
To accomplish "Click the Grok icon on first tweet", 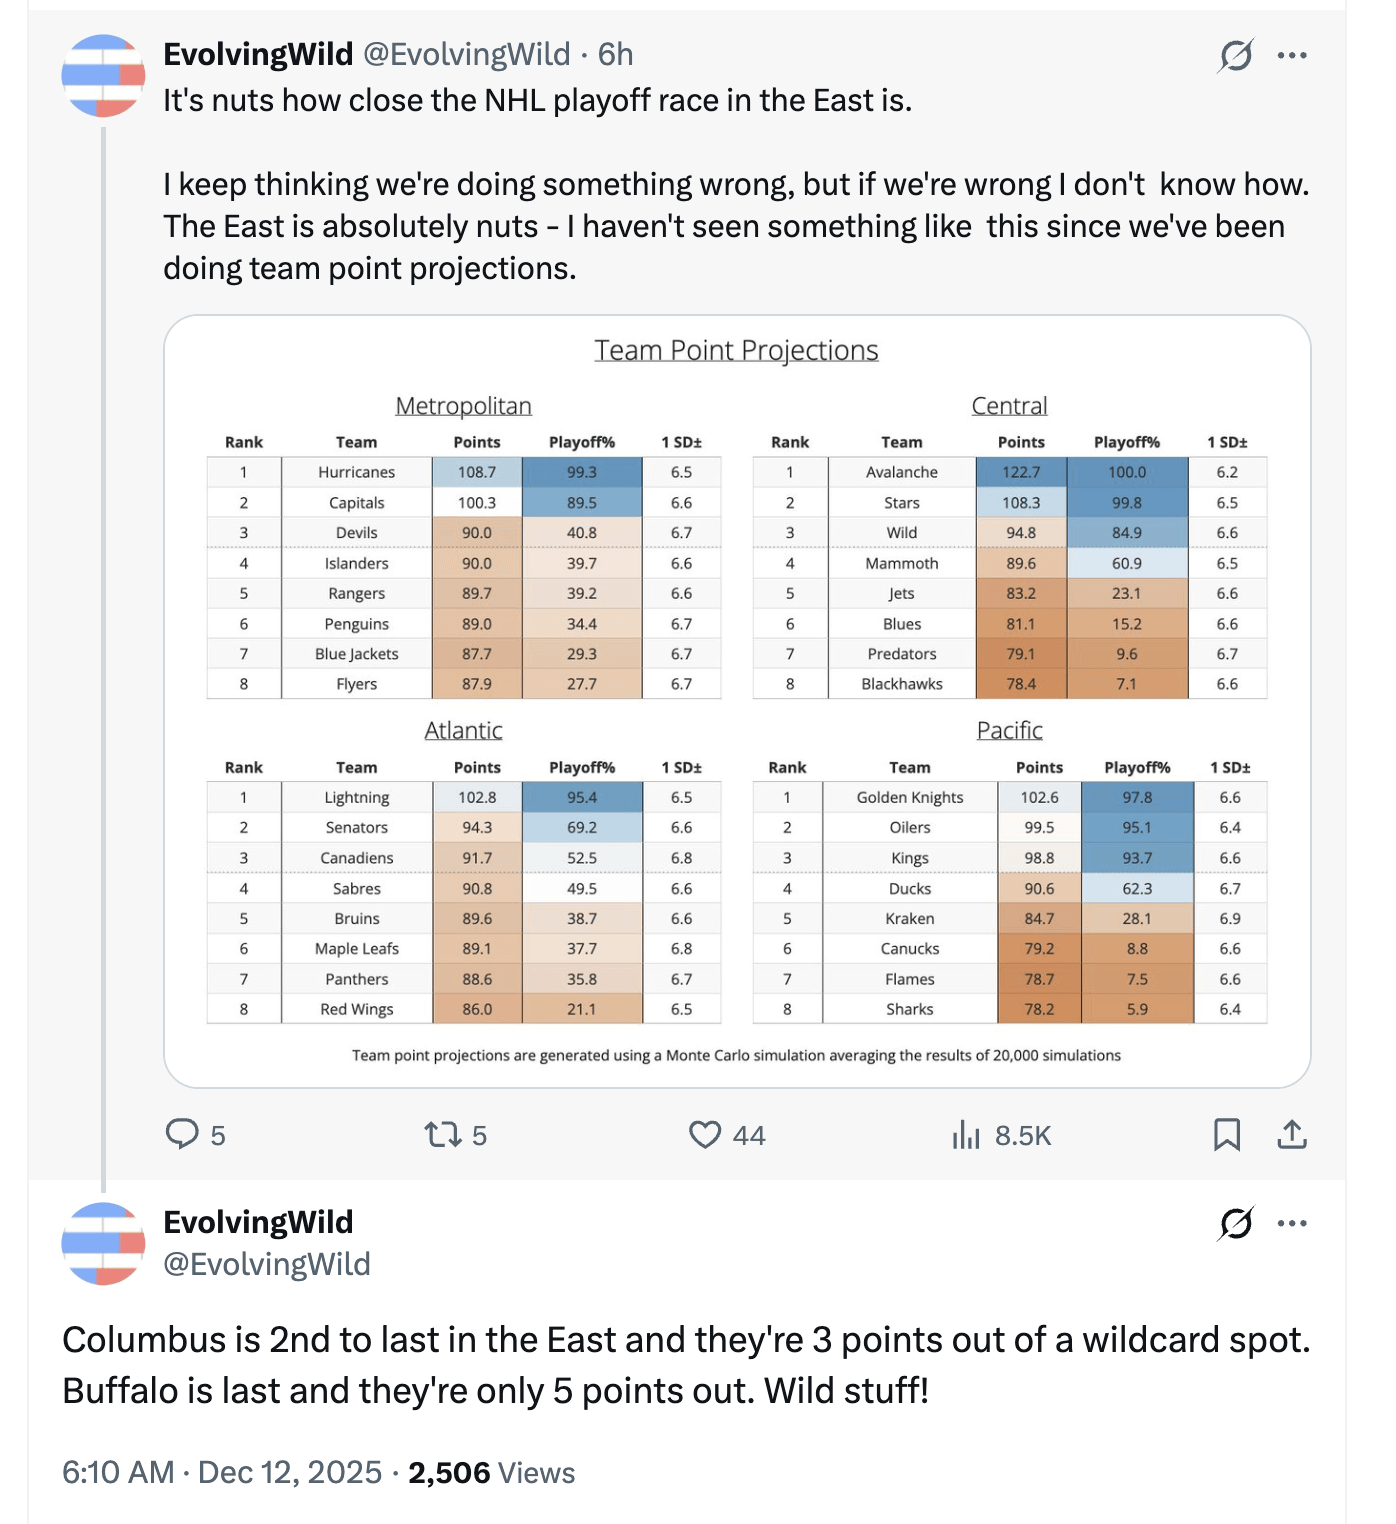I will (x=1236, y=55).
